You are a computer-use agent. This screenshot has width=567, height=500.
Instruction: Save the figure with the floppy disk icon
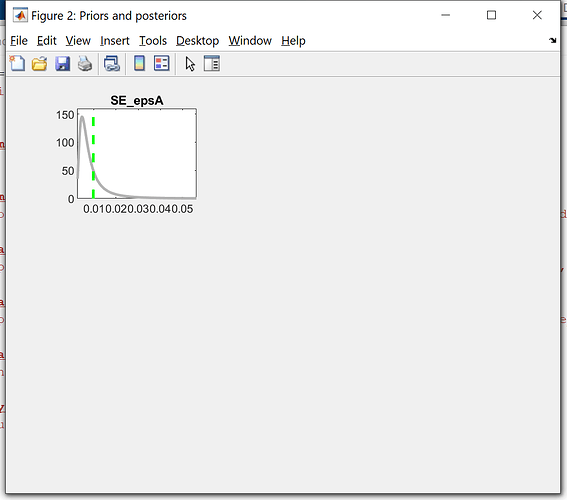62,64
